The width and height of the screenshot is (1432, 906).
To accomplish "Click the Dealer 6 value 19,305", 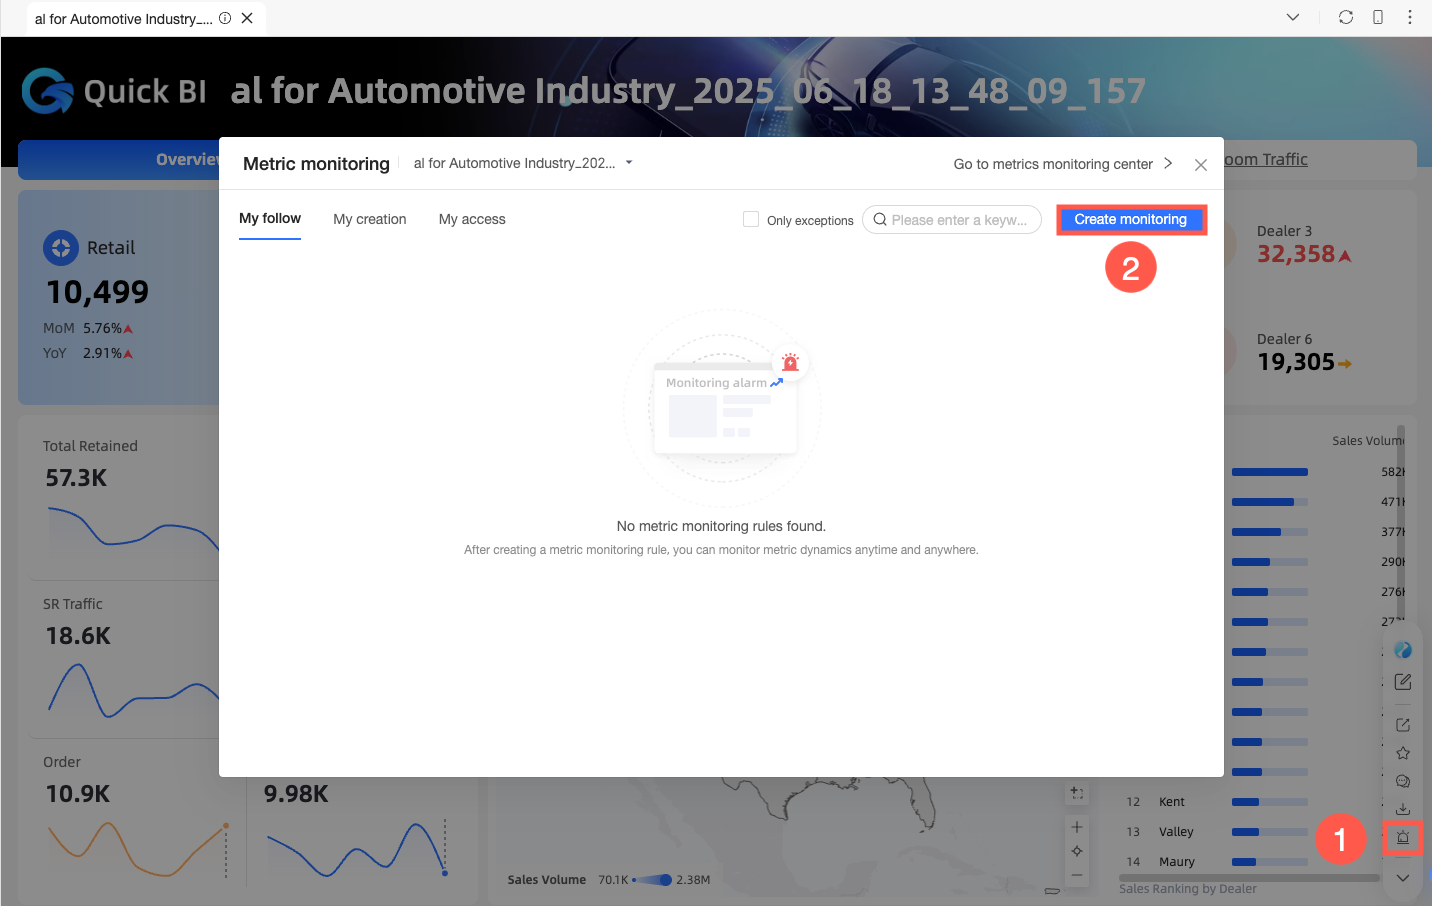I will [x=1296, y=362].
